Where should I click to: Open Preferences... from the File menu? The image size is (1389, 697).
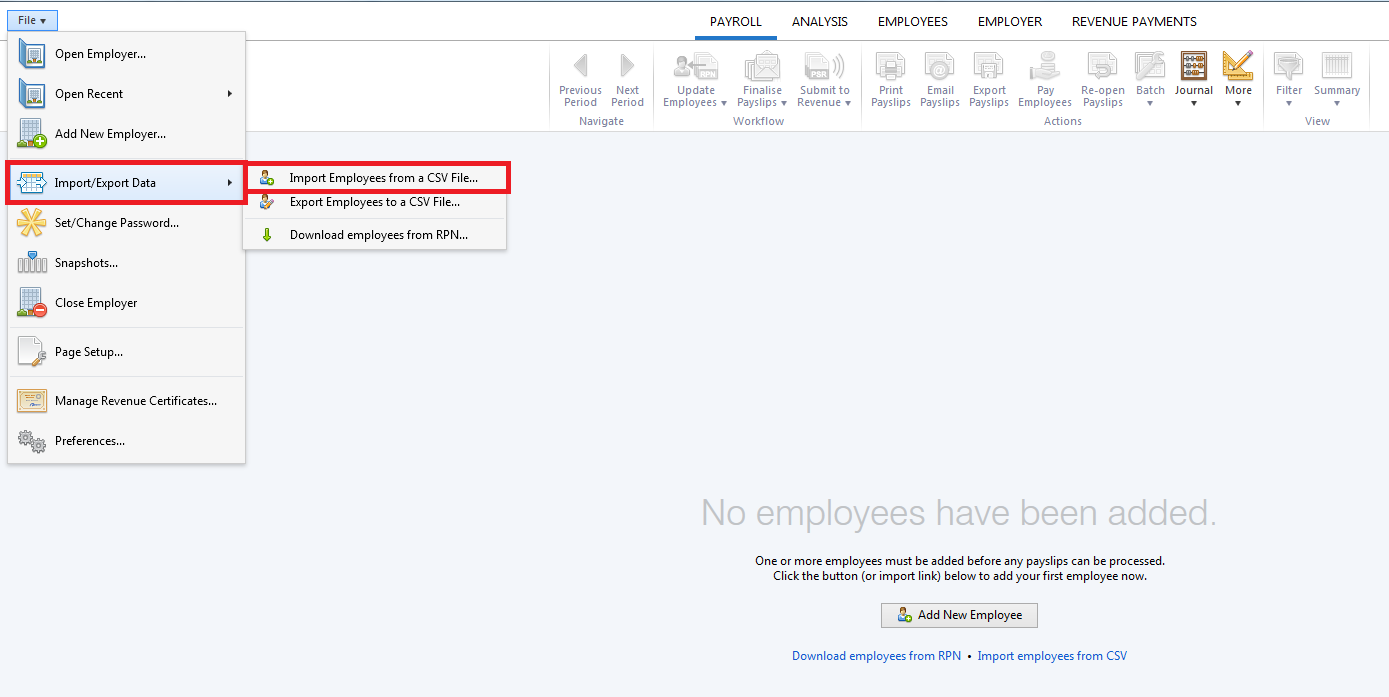tap(126, 441)
